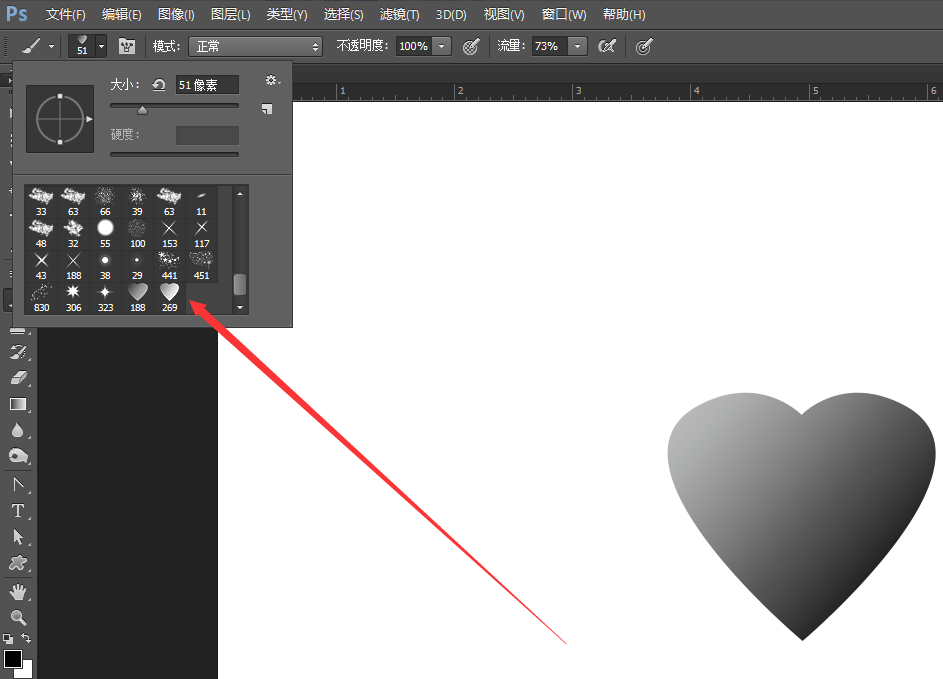Screen dimensions: 943x679
Task: Select the cross brush preset labeled 153
Action: point(170,234)
